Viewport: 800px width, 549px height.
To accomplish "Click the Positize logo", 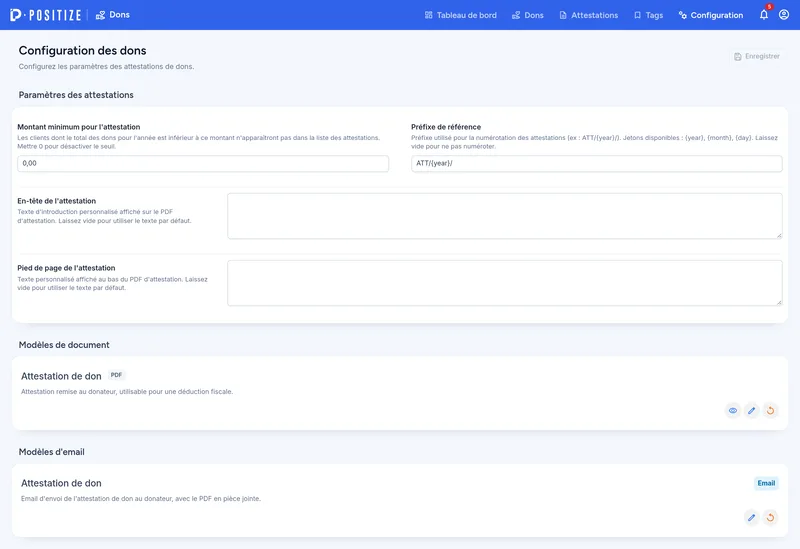I will [x=45, y=15].
